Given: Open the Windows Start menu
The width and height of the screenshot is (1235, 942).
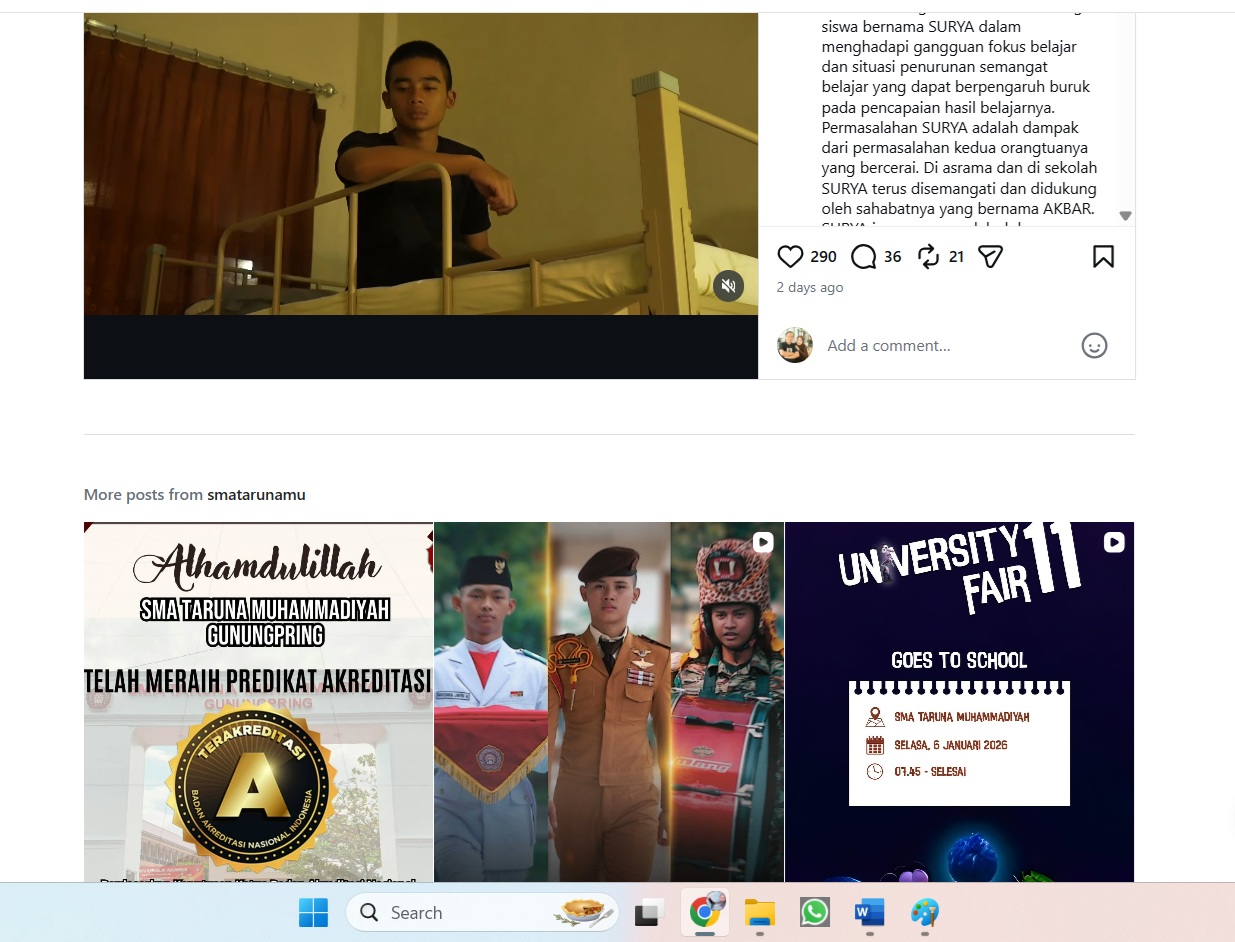Looking at the screenshot, I should [x=313, y=912].
